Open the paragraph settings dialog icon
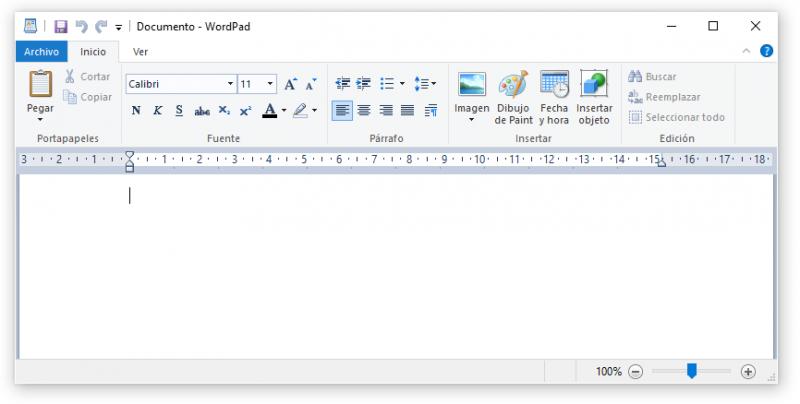 (x=431, y=110)
